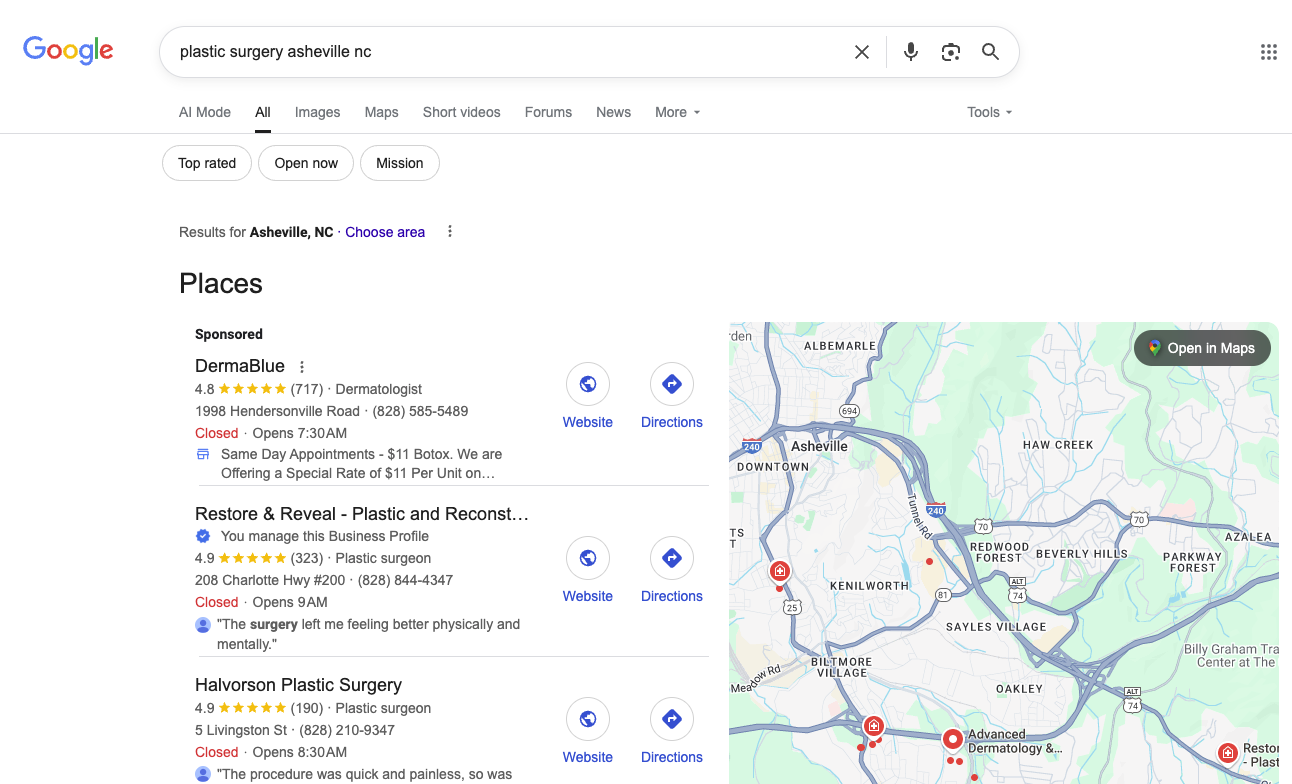
Task: Open the Google apps grid
Action: (1268, 52)
